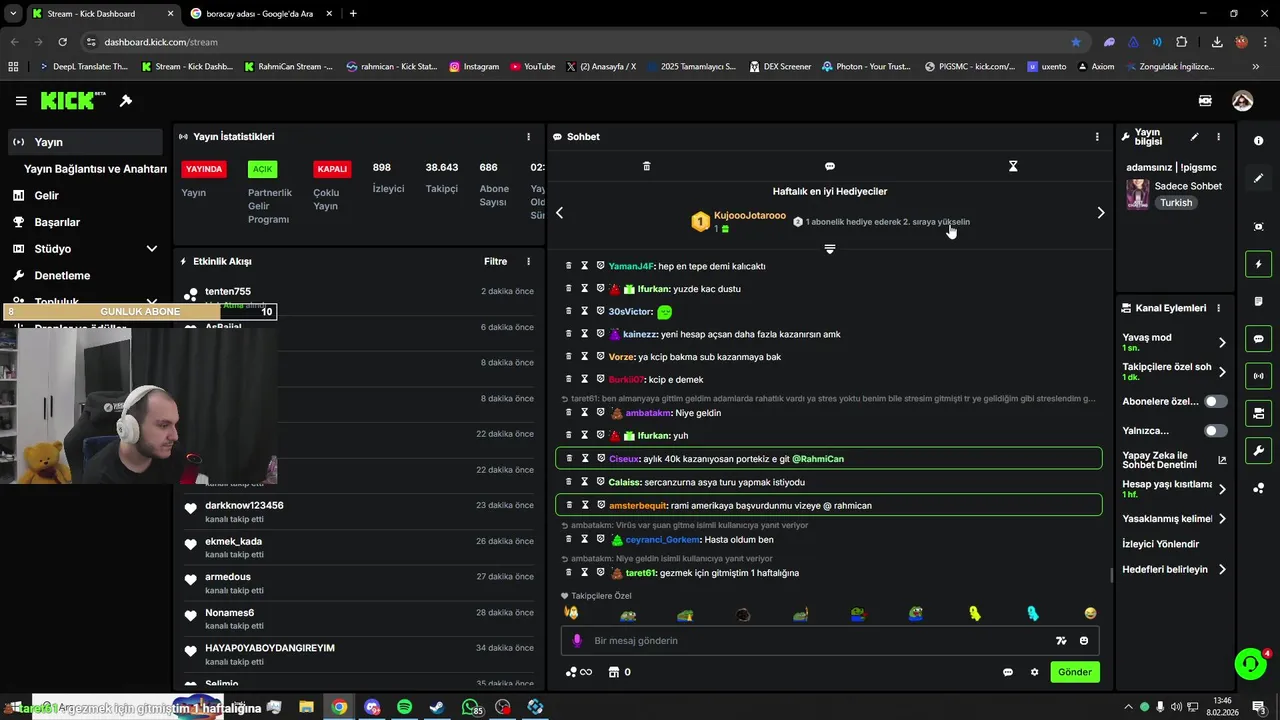
Task: Click the Turkish language tag
Action: 1176,203
